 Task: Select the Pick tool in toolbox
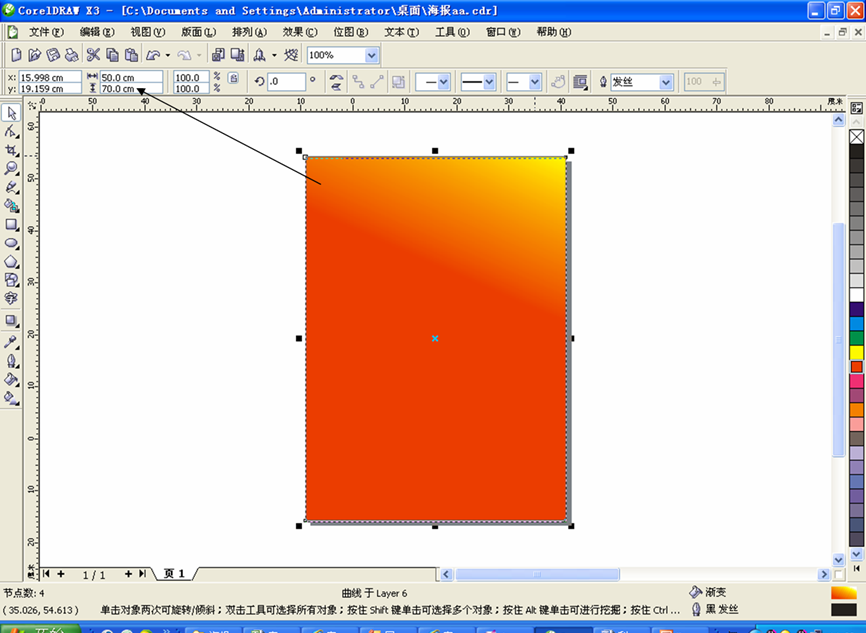(x=11, y=112)
